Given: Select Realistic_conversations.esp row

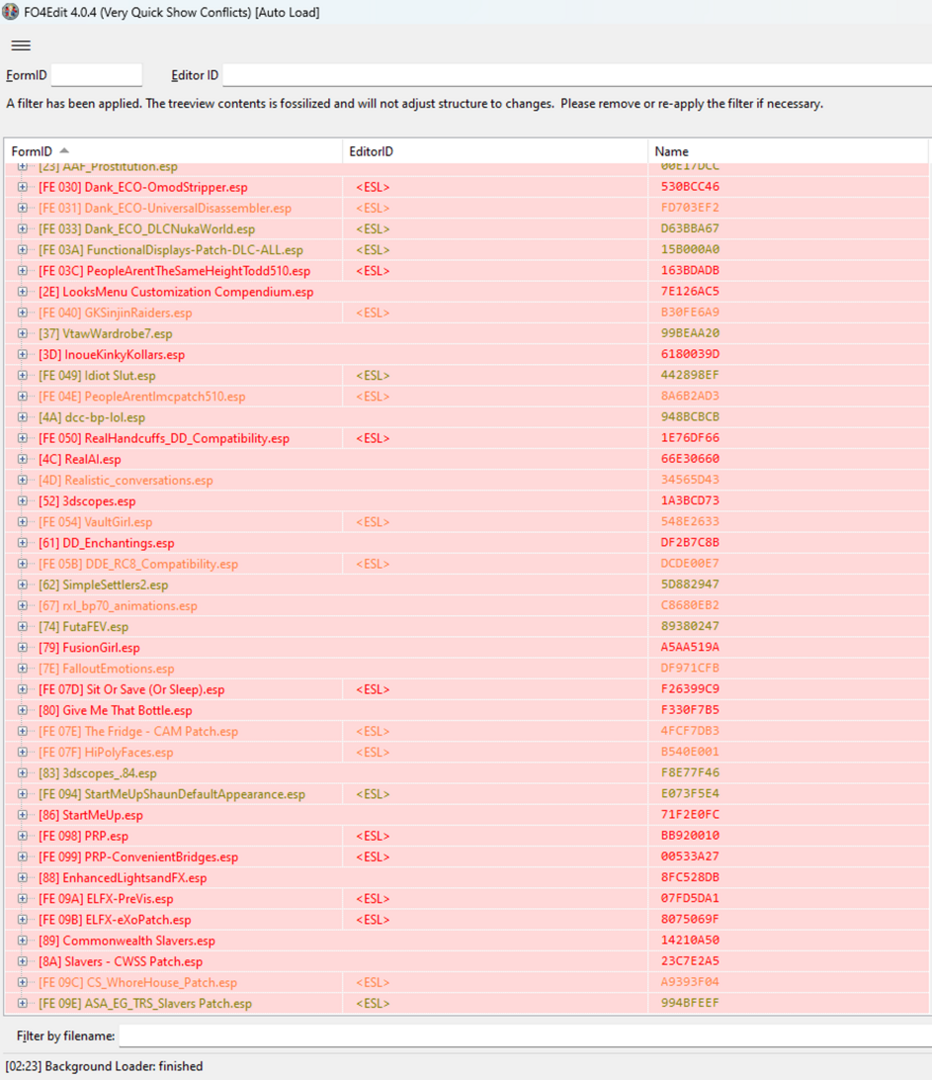Looking at the screenshot, I should coord(466,479).
